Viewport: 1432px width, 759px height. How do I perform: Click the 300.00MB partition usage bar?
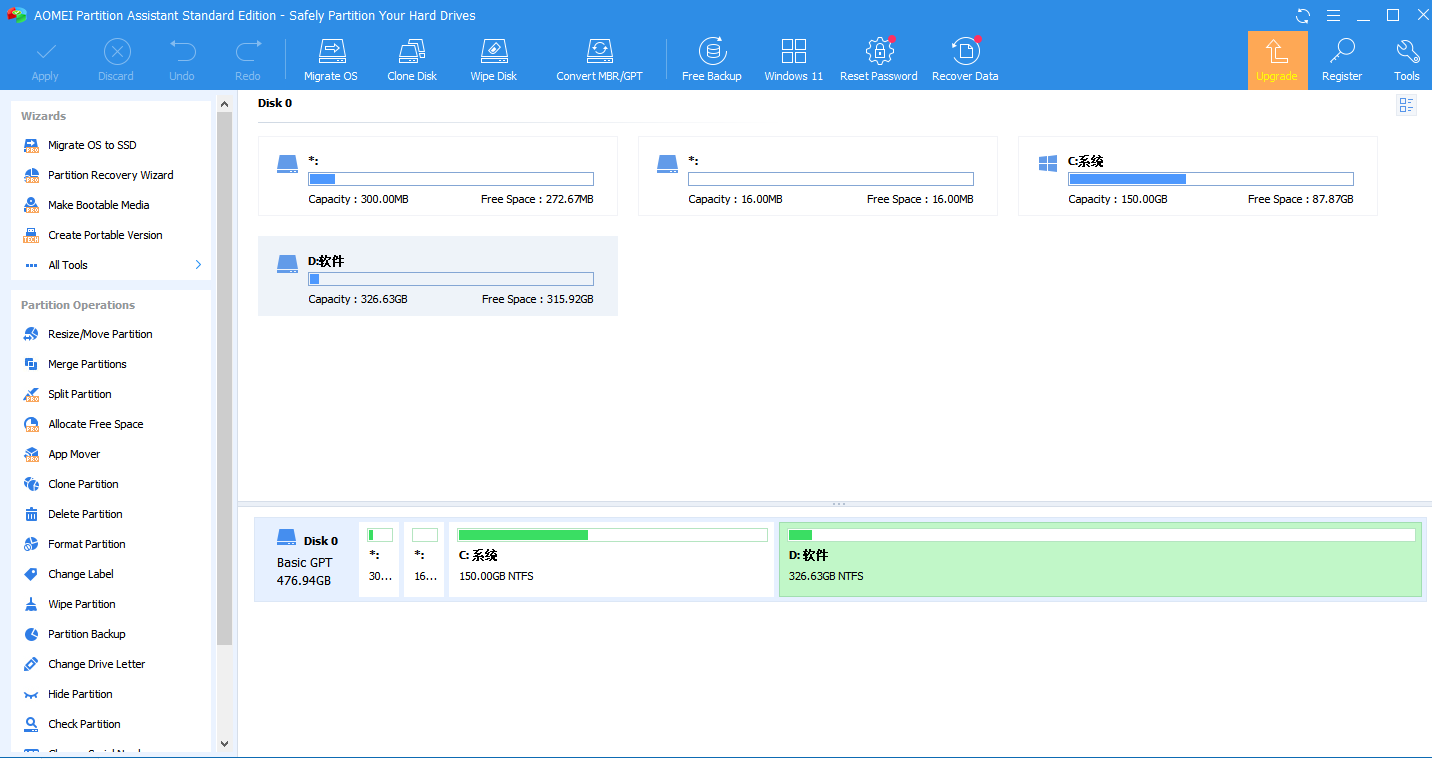tap(451, 179)
